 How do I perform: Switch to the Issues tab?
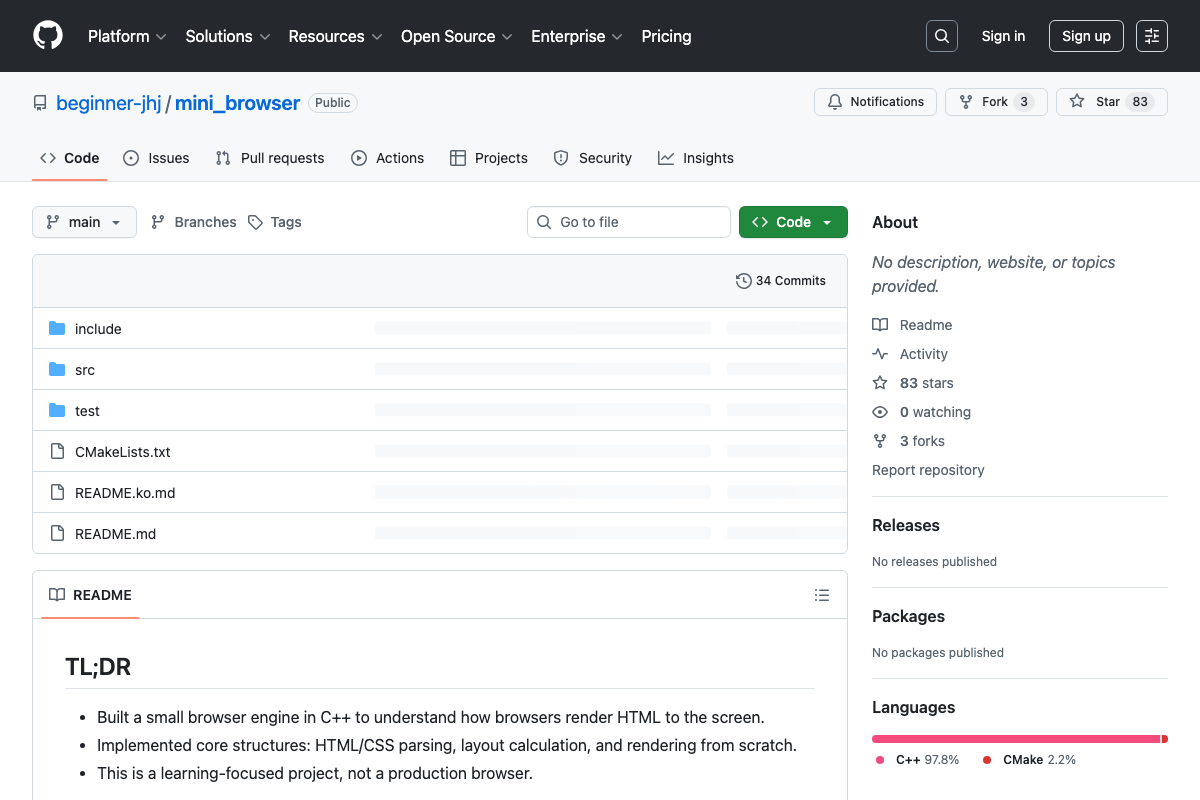click(156, 158)
